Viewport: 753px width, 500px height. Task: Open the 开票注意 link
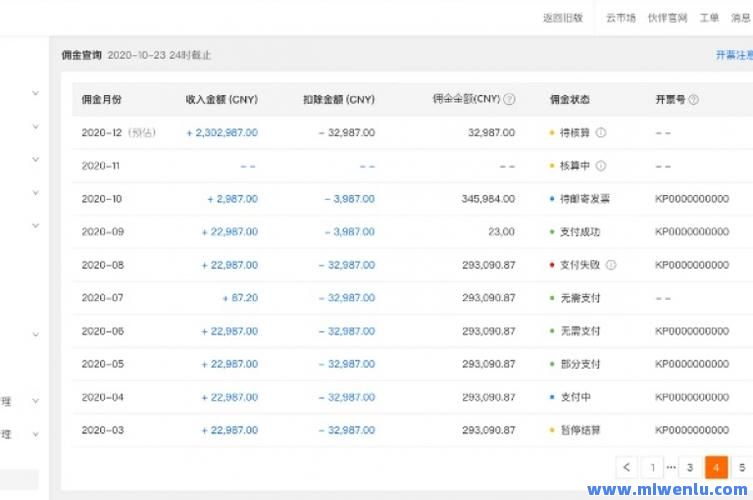[x=734, y=56]
